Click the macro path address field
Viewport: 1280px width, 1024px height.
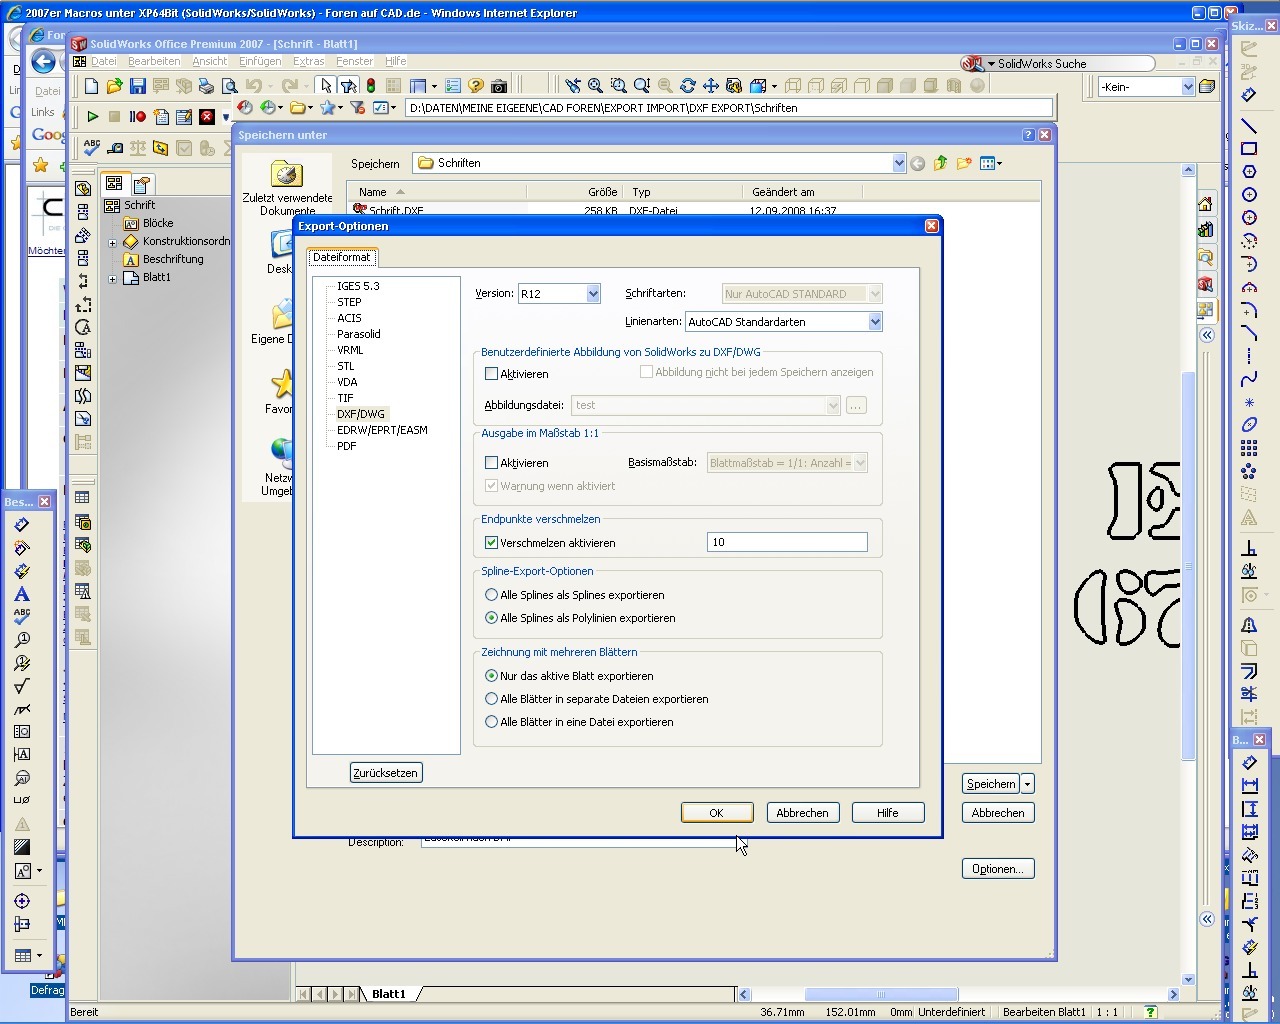tap(729, 108)
